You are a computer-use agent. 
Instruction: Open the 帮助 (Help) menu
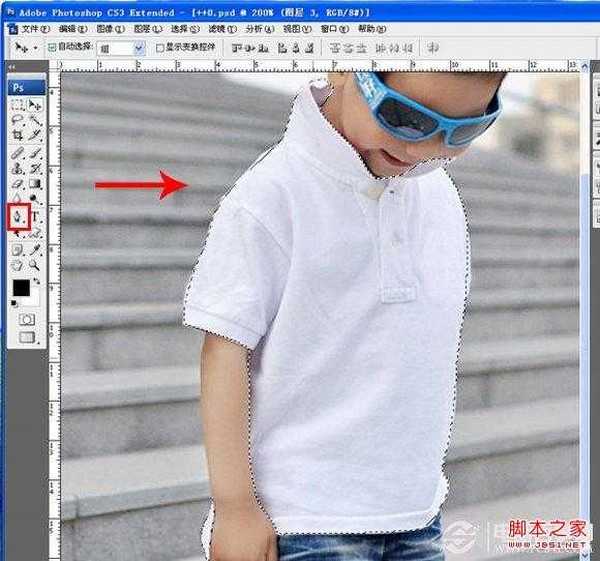coord(371,29)
